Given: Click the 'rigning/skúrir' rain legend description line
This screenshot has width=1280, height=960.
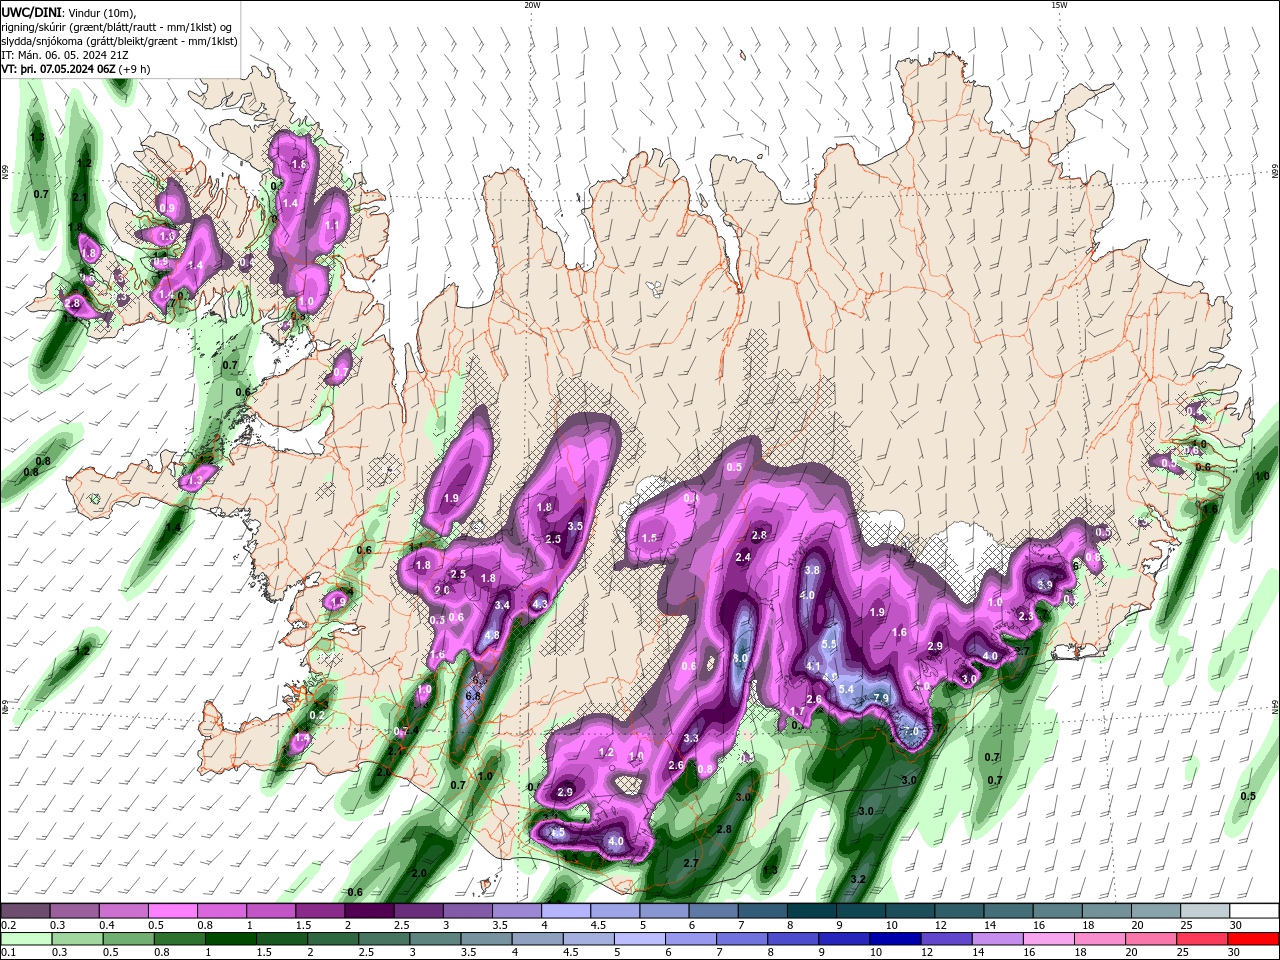Looking at the screenshot, I should pos(117,27).
